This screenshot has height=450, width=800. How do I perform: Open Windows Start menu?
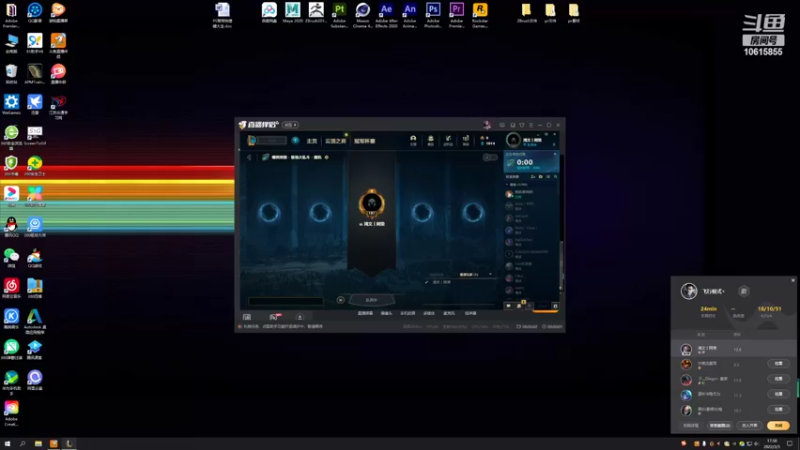tap(7, 444)
